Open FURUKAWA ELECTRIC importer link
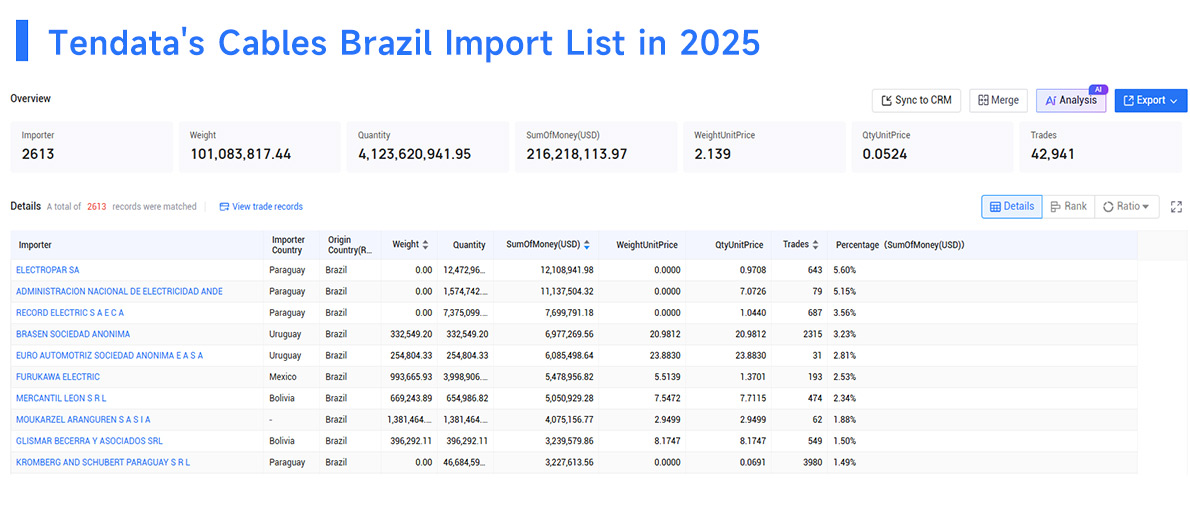The width and height of the screenshot is (1190, 510). click(58, 376)
